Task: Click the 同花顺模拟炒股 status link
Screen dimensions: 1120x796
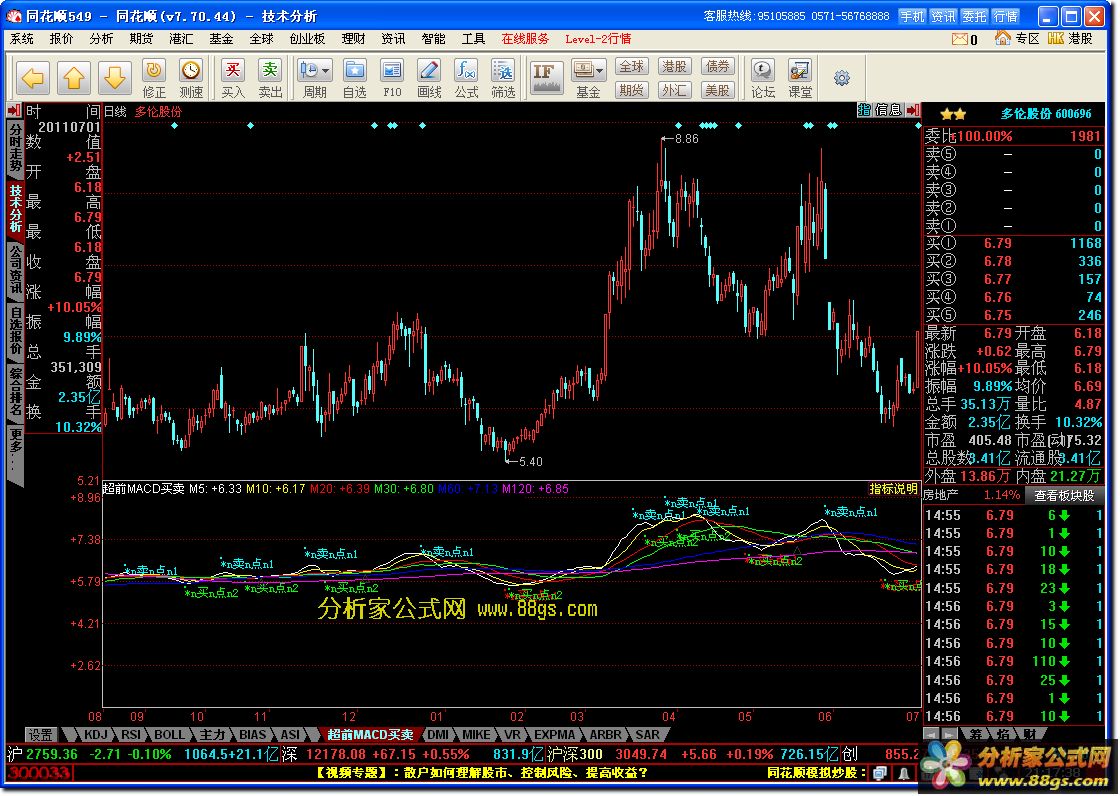Action: point(817,772)
